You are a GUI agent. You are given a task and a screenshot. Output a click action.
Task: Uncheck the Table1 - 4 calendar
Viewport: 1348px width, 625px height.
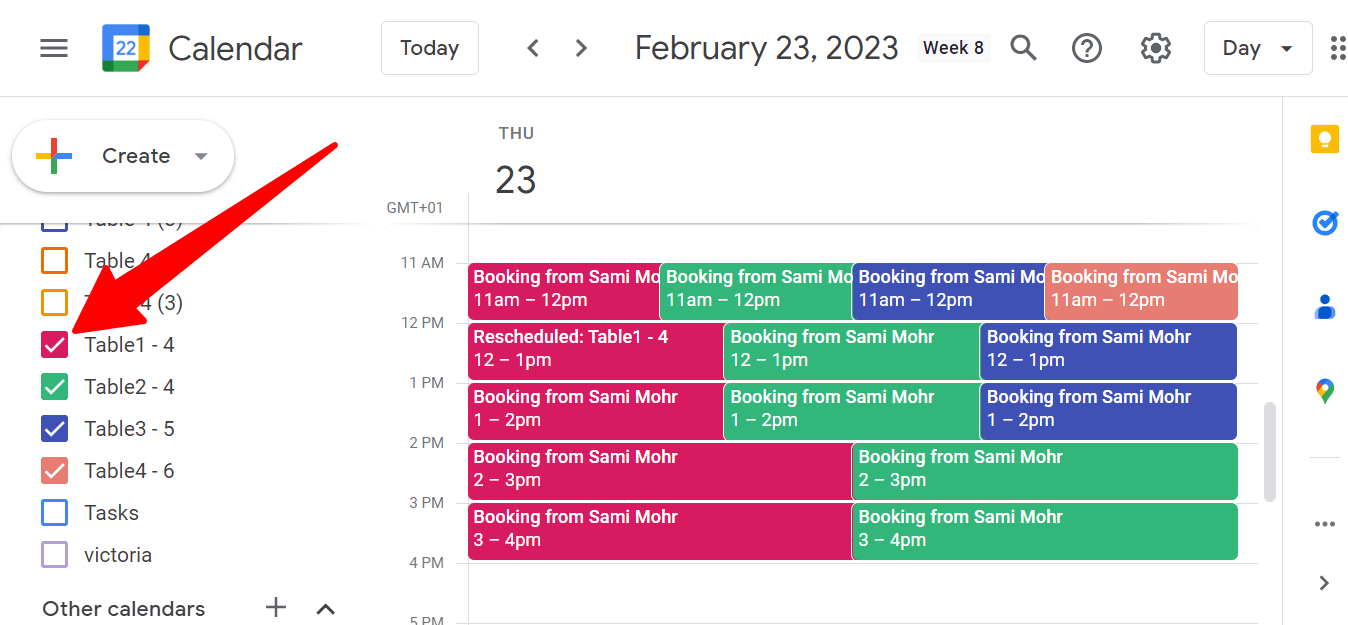(x=54, y=344)
